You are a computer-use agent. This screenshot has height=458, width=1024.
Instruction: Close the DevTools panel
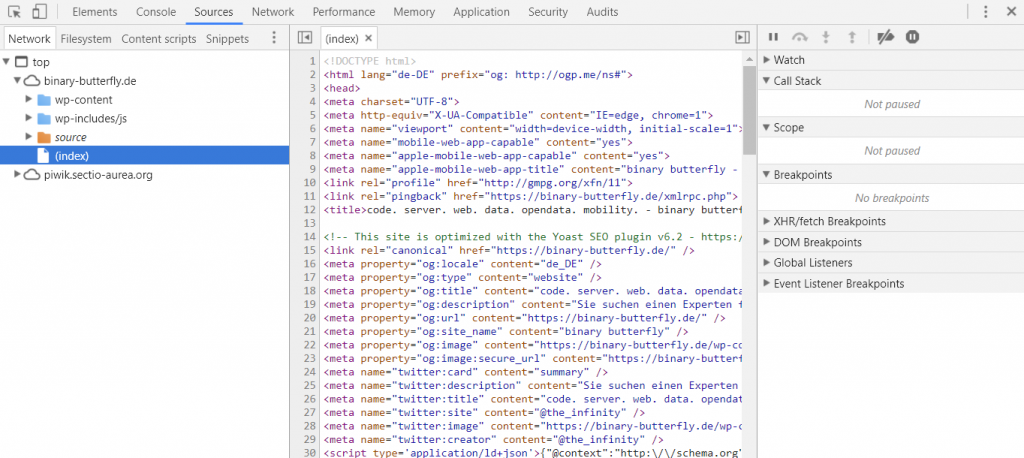coord(1011,12)
